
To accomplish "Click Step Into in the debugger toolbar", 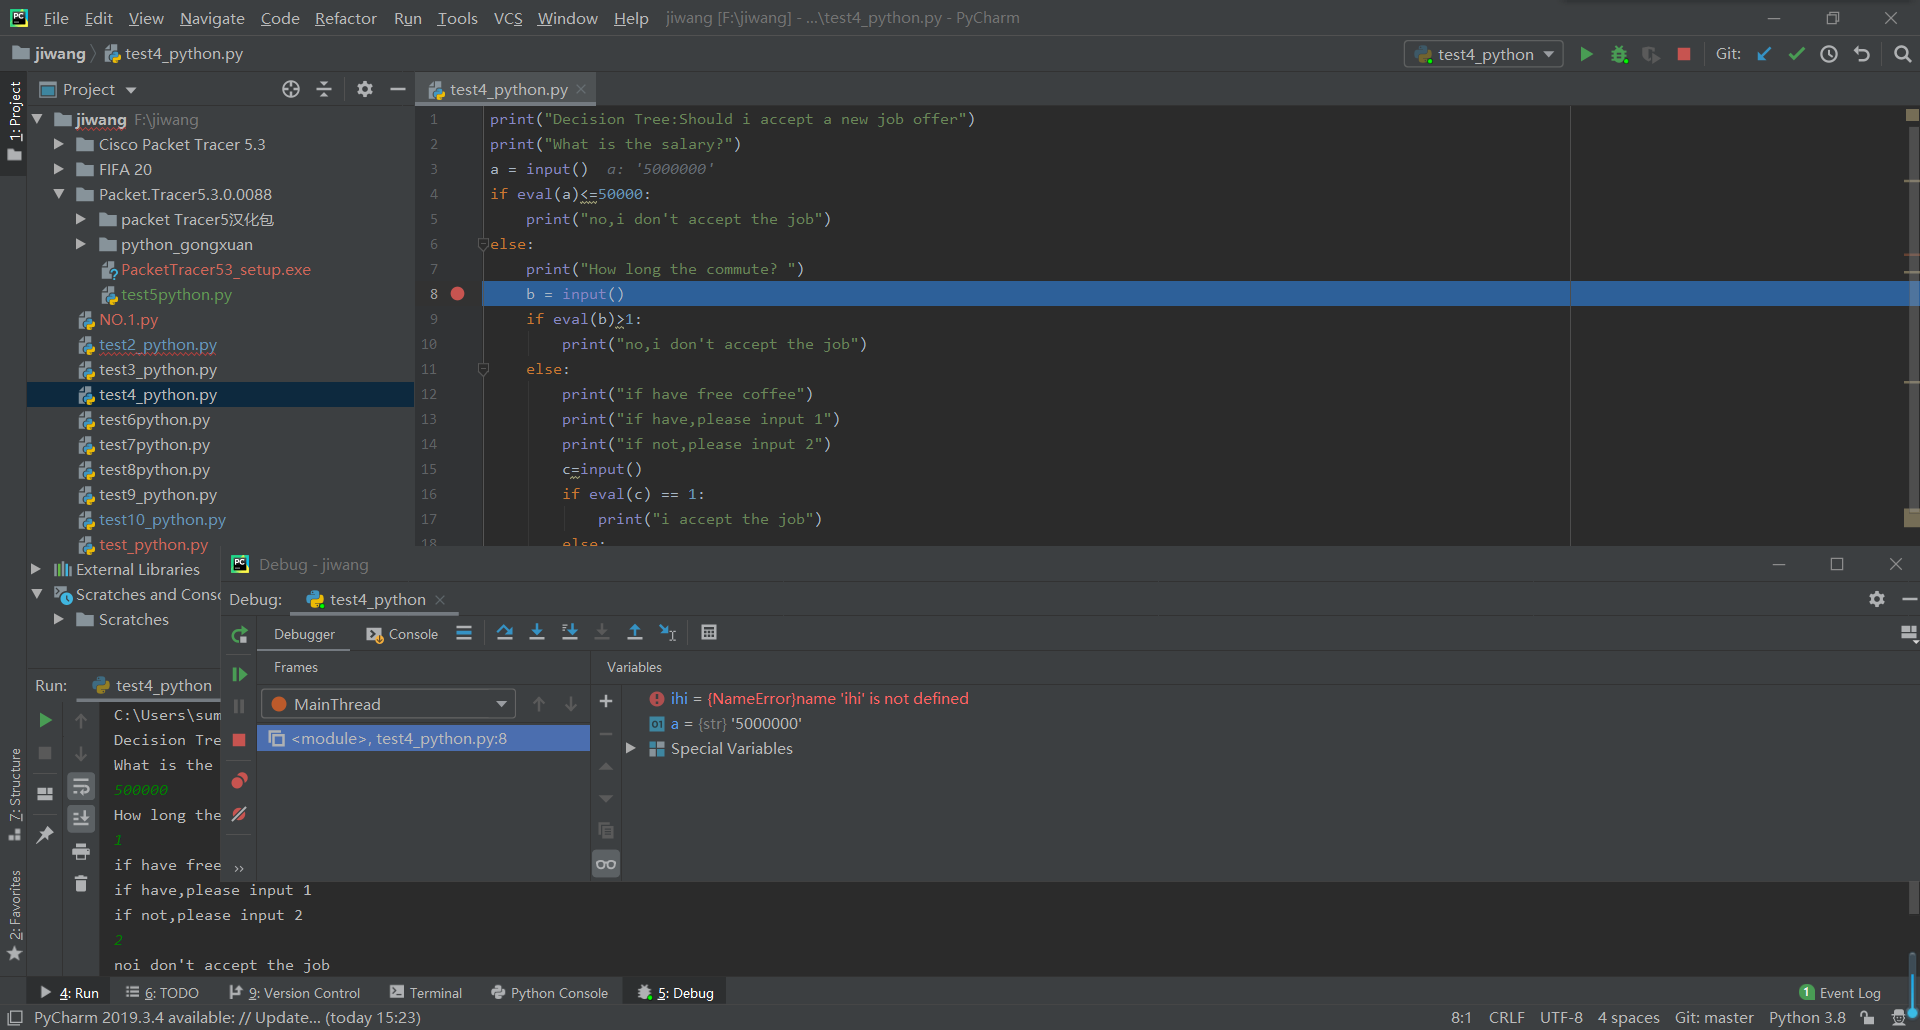I will [537, 632].
